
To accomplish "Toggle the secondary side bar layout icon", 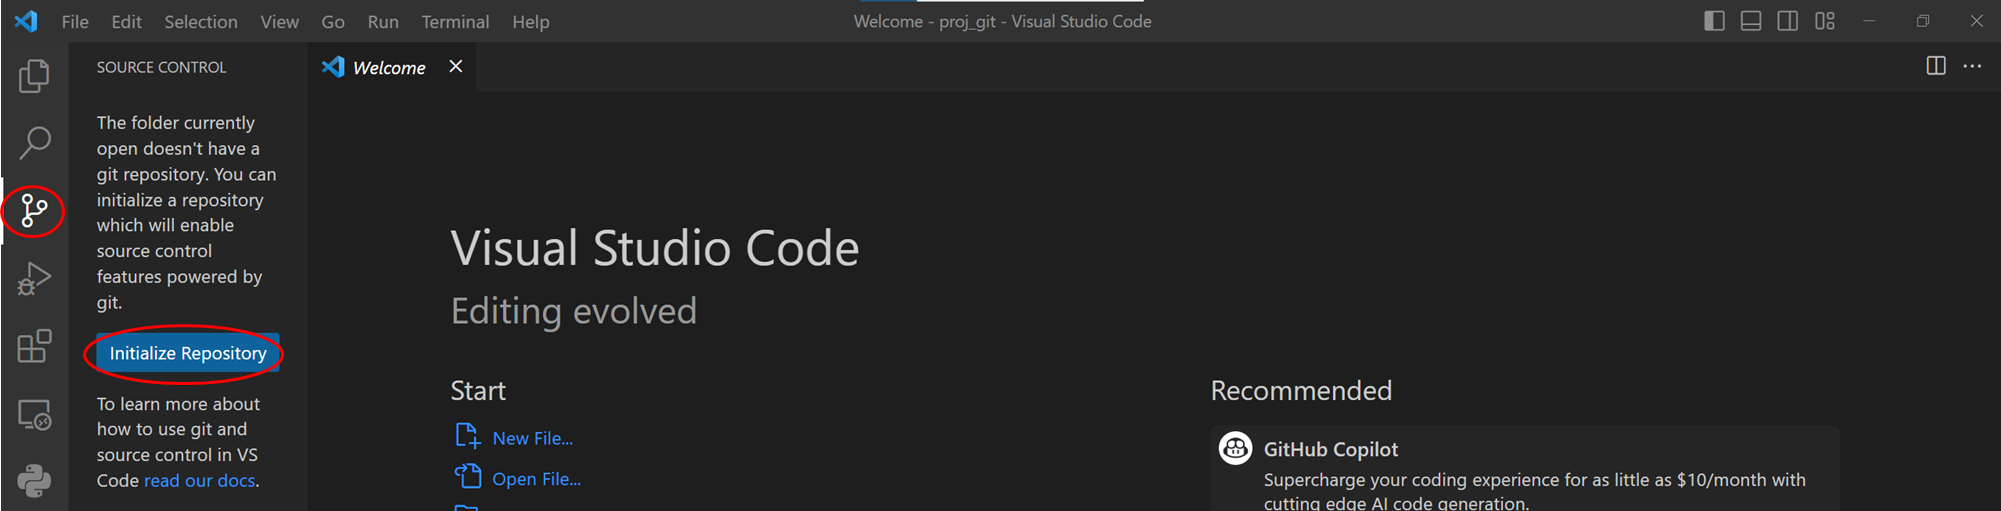I will pos(1788,21).
